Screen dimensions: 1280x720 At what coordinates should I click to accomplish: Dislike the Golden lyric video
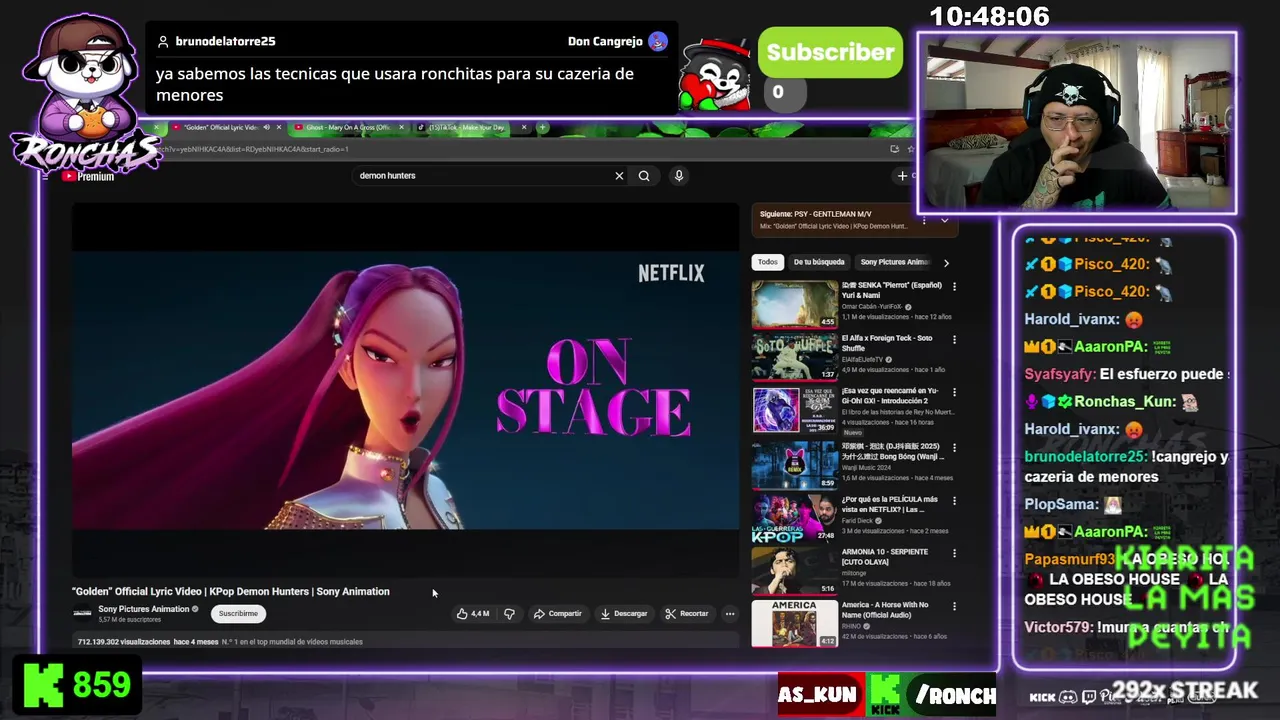coord(509,614)
